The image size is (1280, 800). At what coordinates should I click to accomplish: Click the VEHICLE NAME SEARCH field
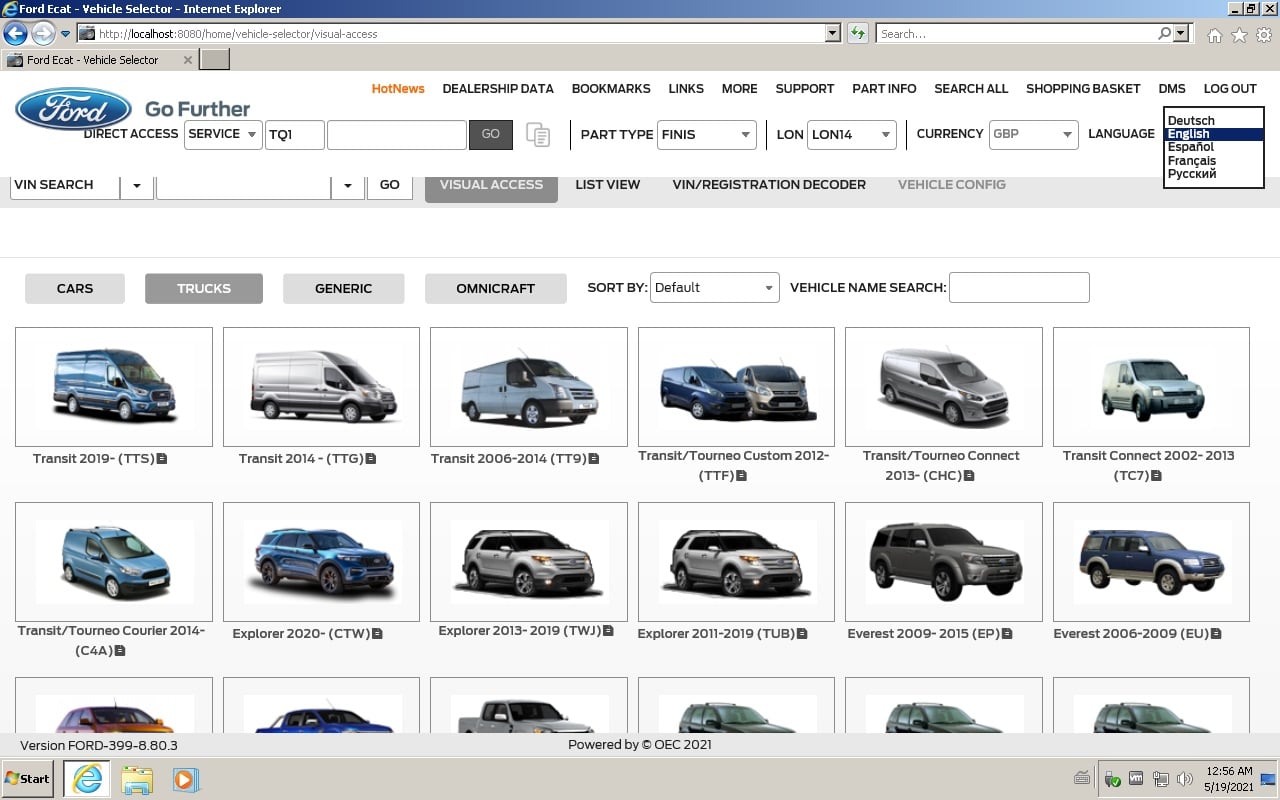point(1019,287)
